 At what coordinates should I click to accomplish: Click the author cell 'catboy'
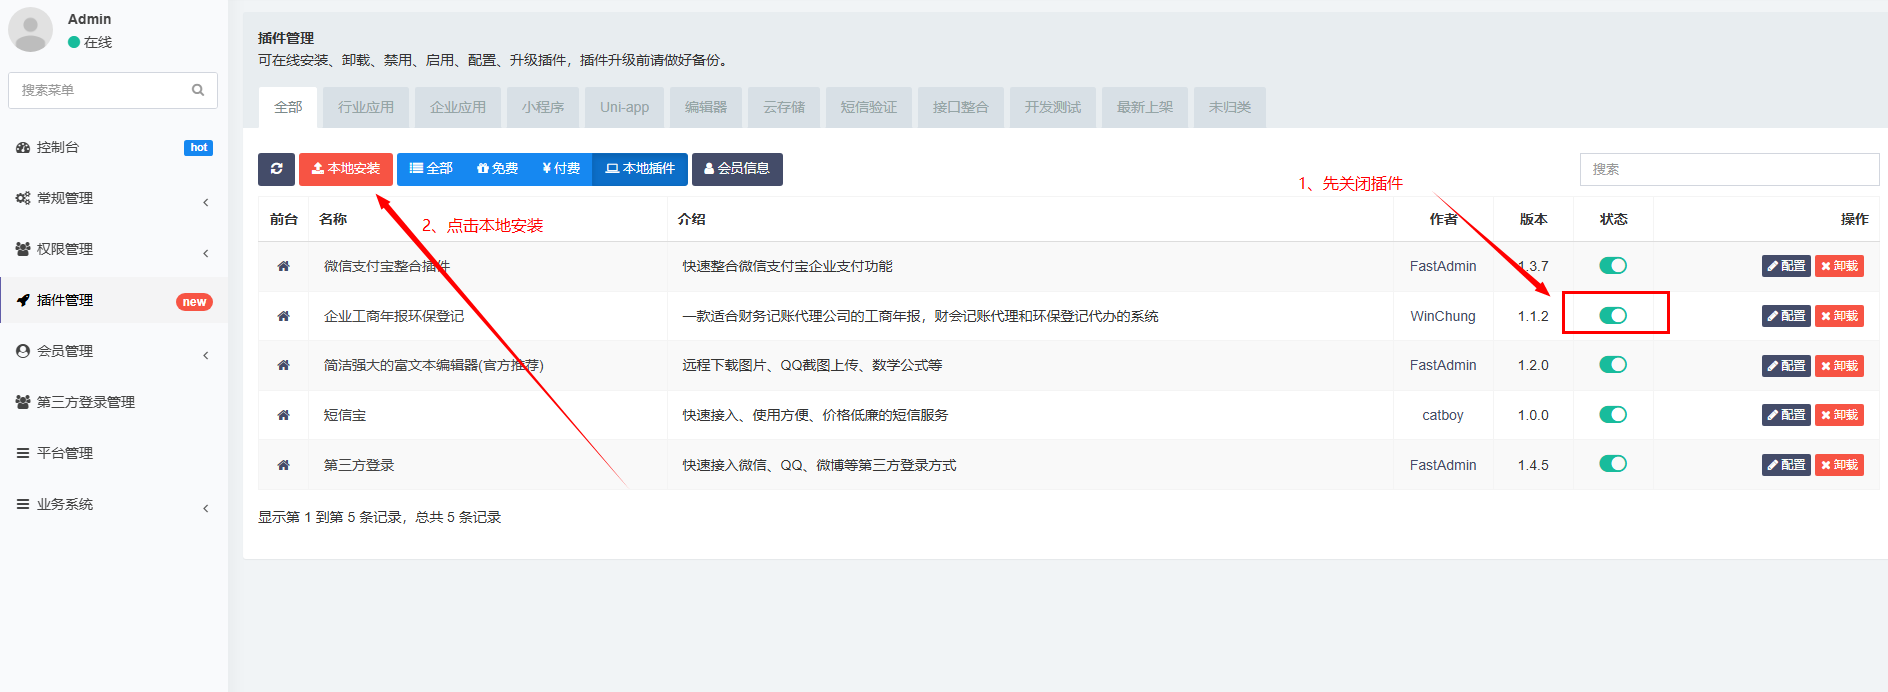1443,415
